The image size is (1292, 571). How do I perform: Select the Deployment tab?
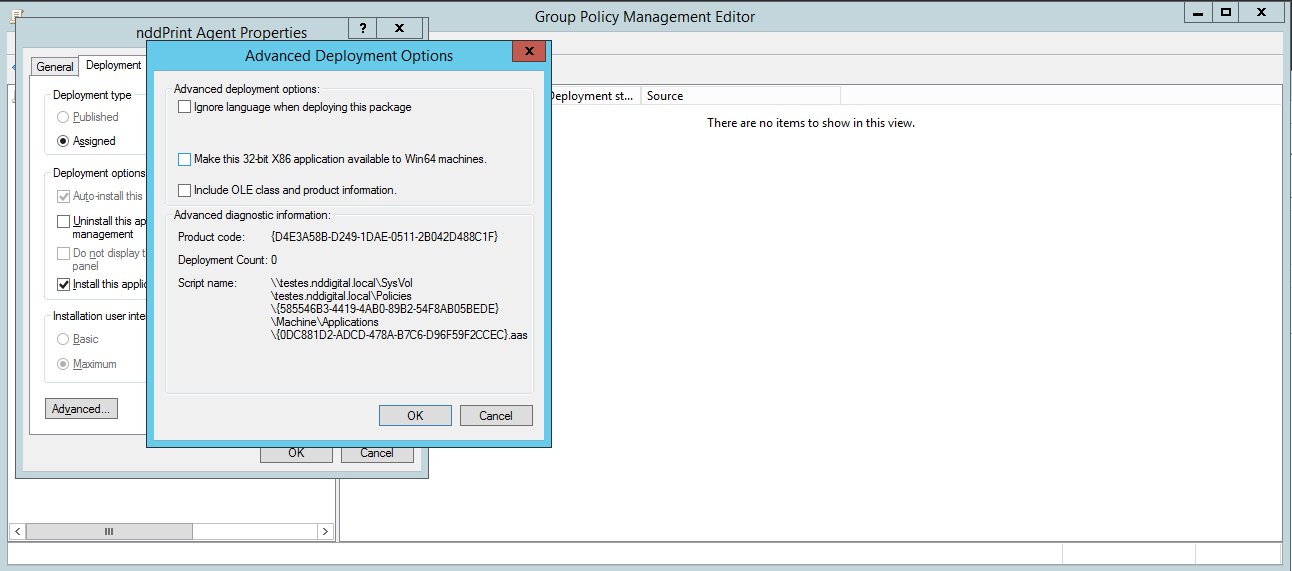click(113, 66)
